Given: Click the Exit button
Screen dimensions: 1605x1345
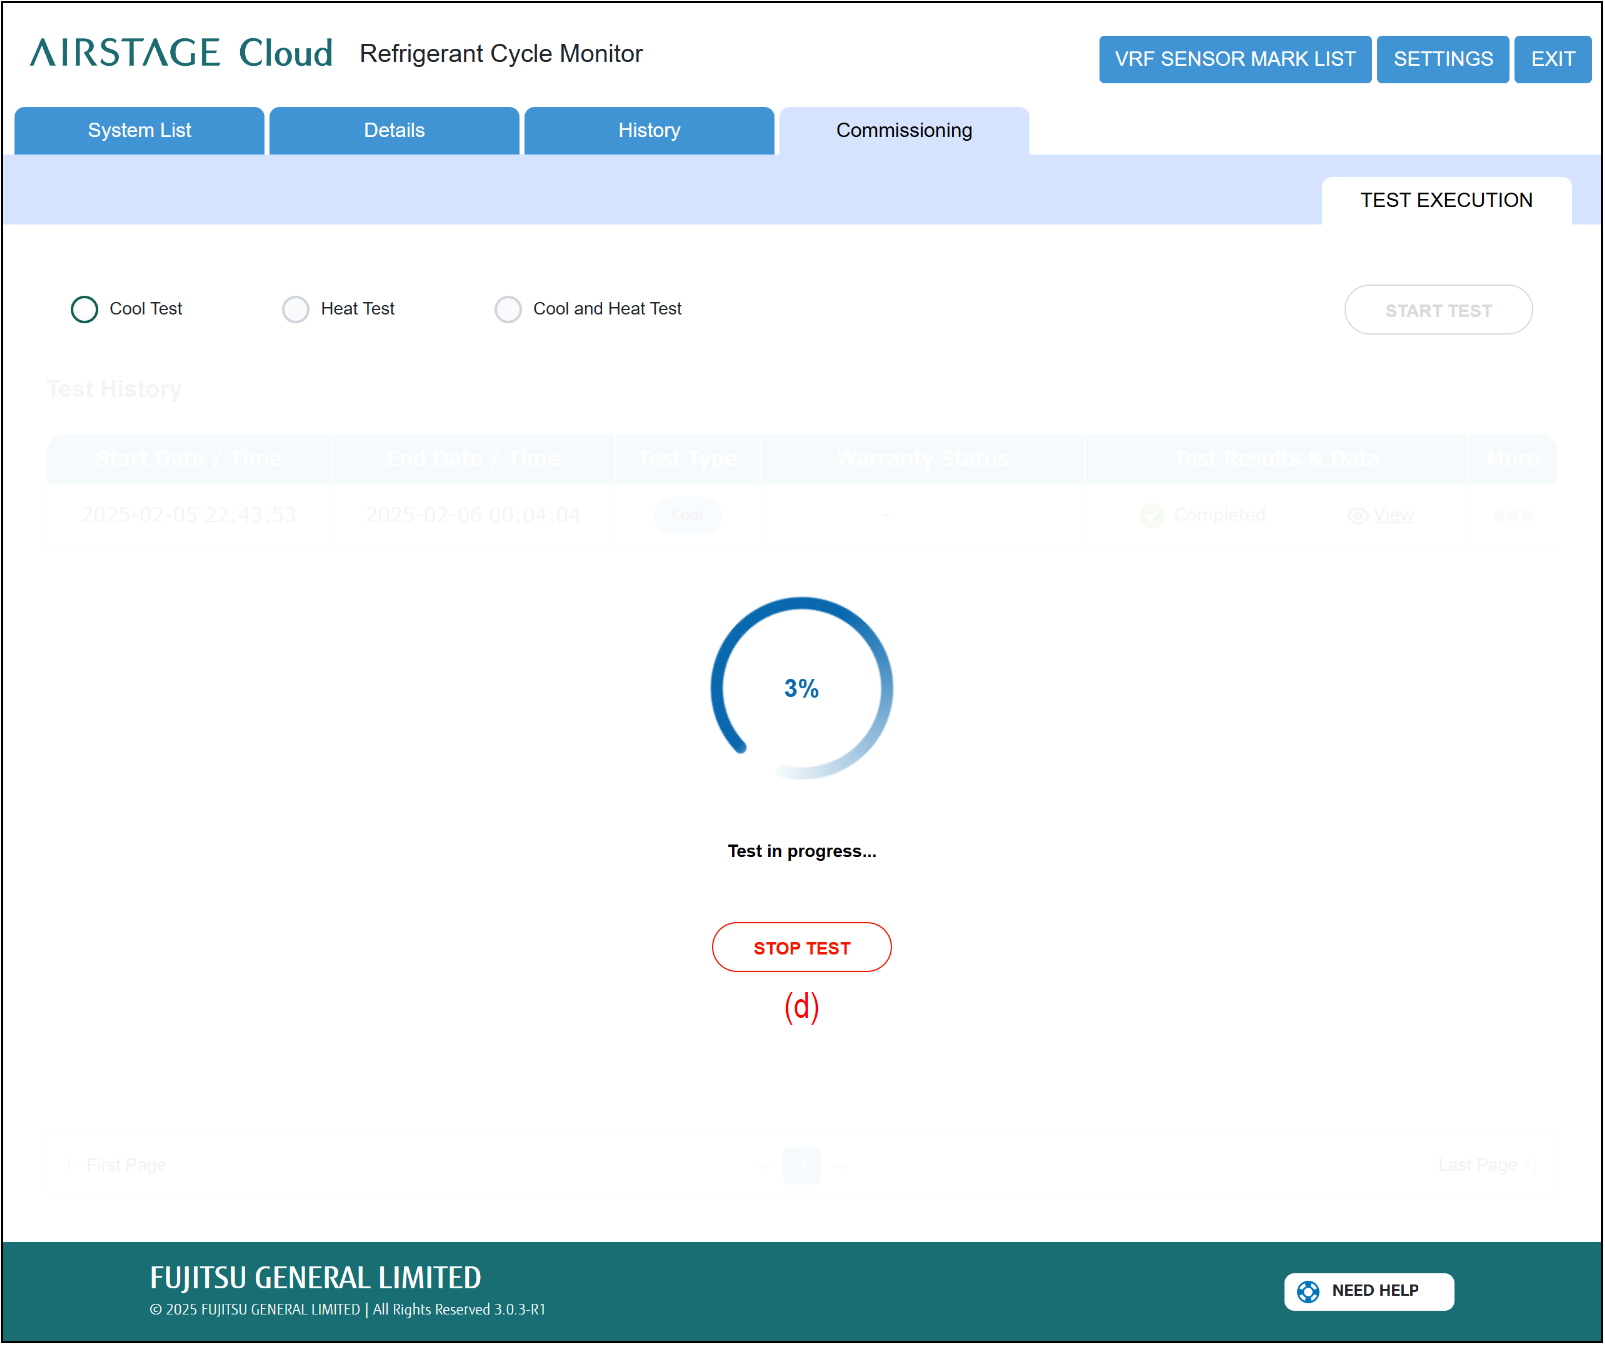Looking at the screenshot, I should click(1552, 59).
